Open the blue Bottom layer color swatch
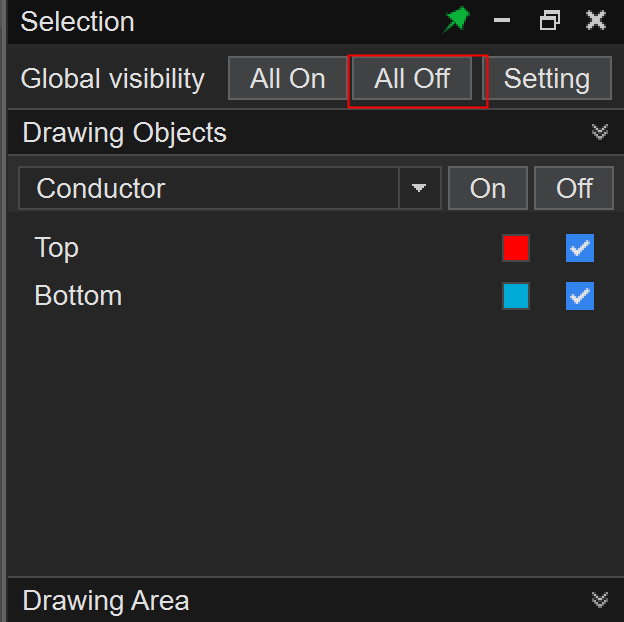This screenshot has height=622, width=624. (x=516, y=296)
